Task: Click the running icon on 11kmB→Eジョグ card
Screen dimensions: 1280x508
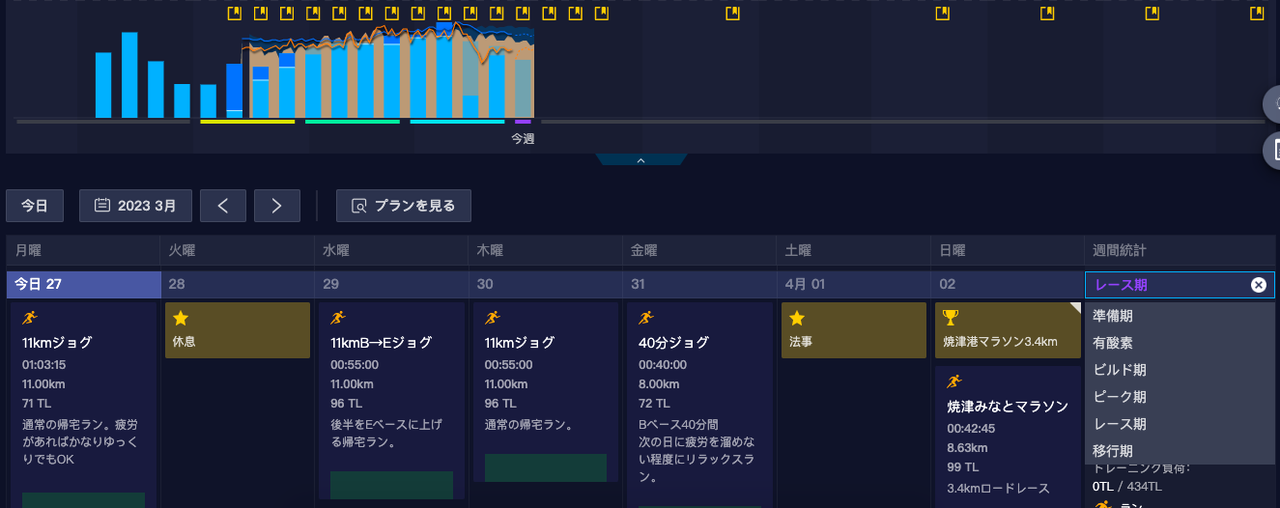Action: pos(338,318)
